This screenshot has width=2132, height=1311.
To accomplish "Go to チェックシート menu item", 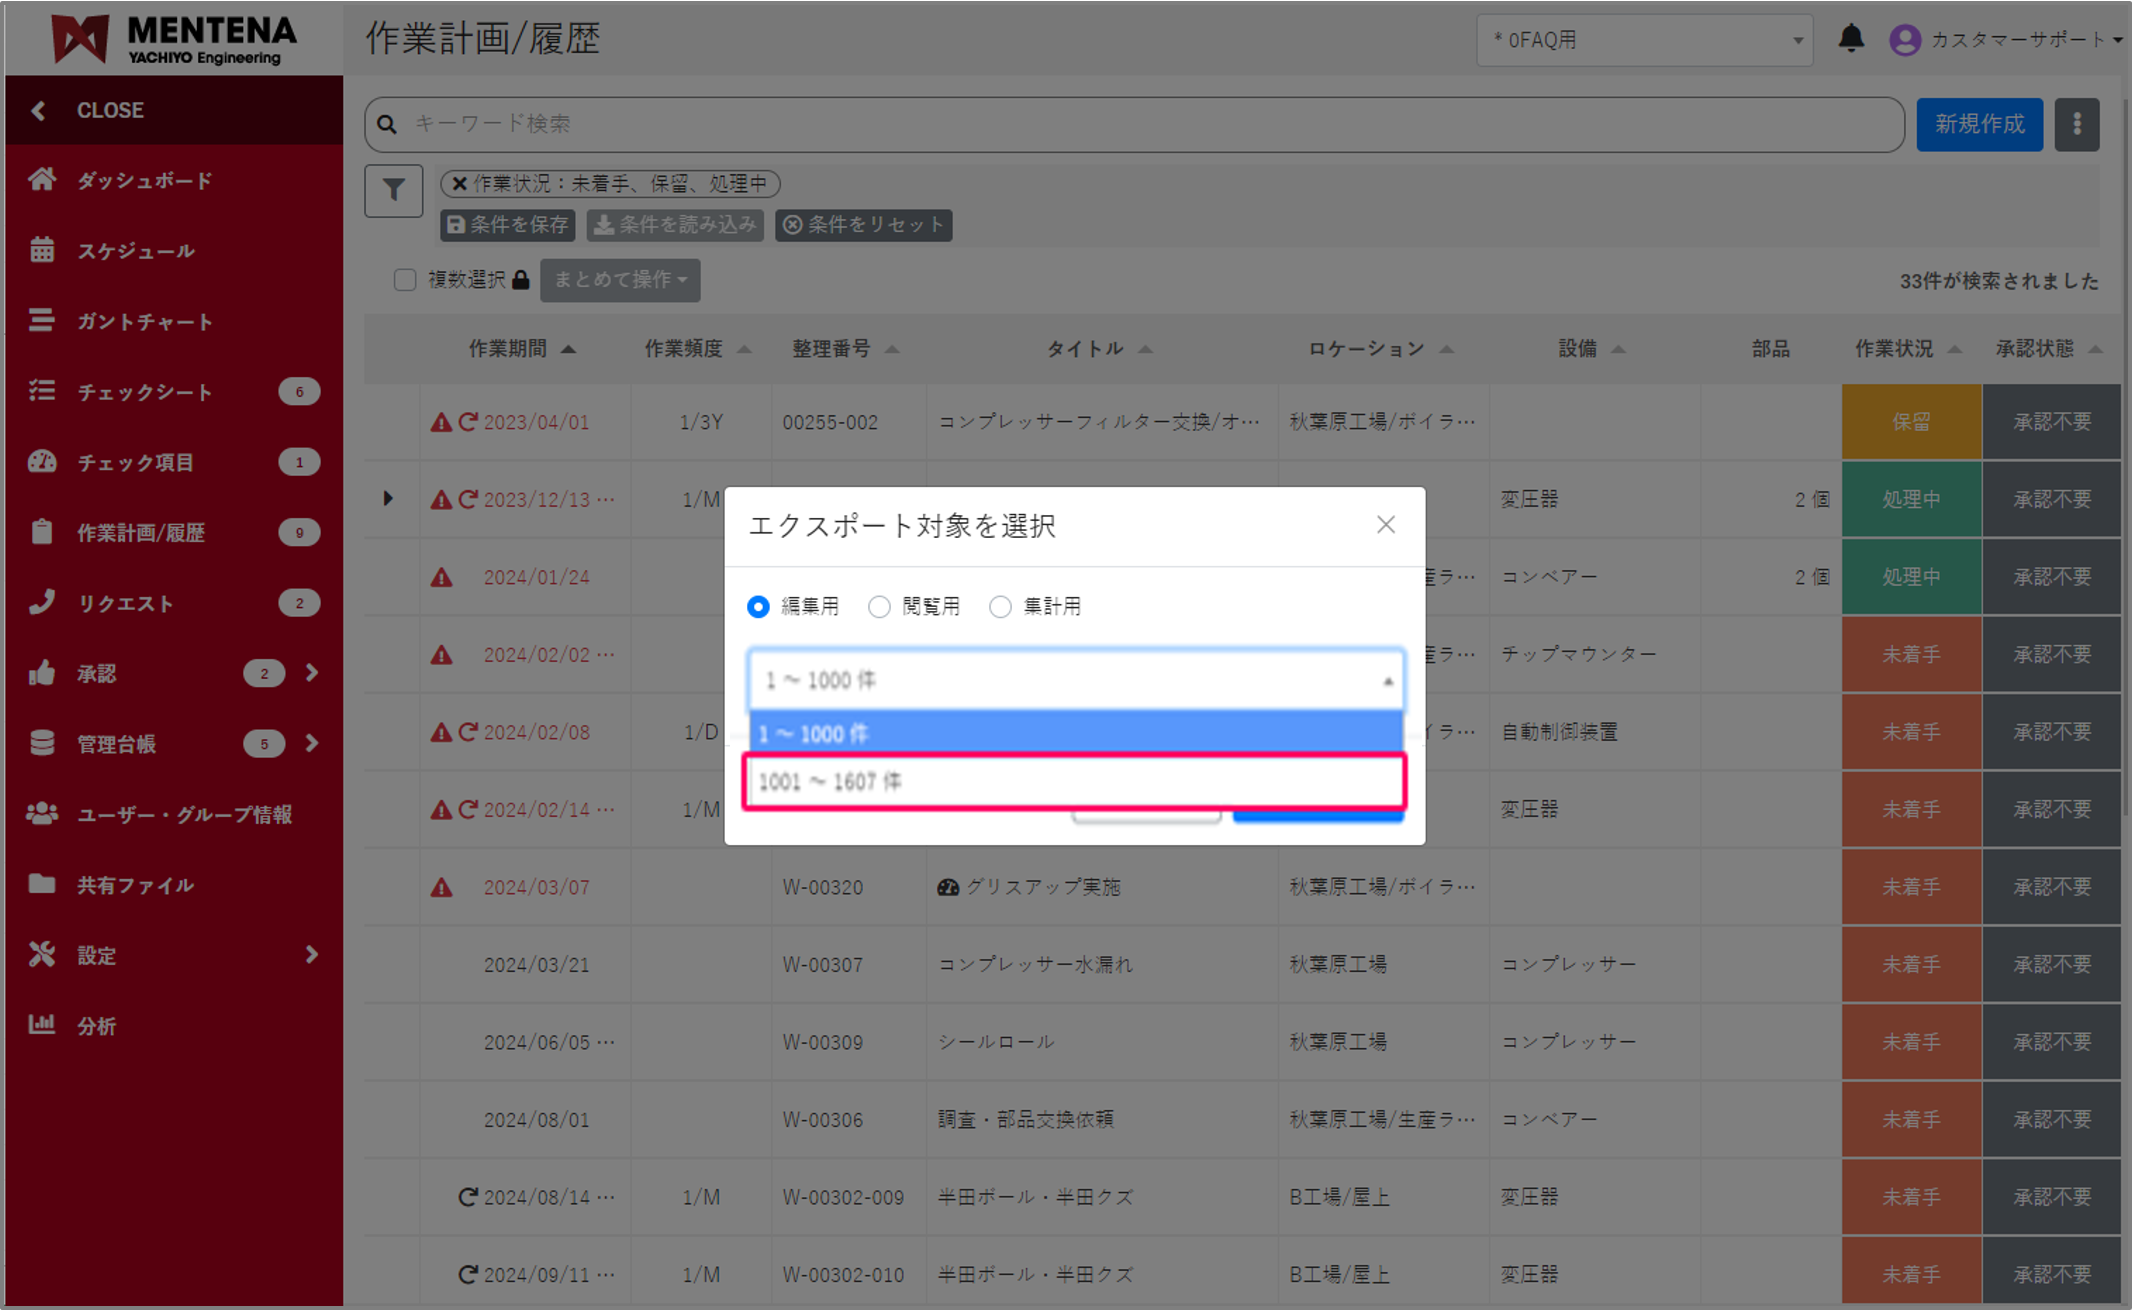I will point(145,392).
